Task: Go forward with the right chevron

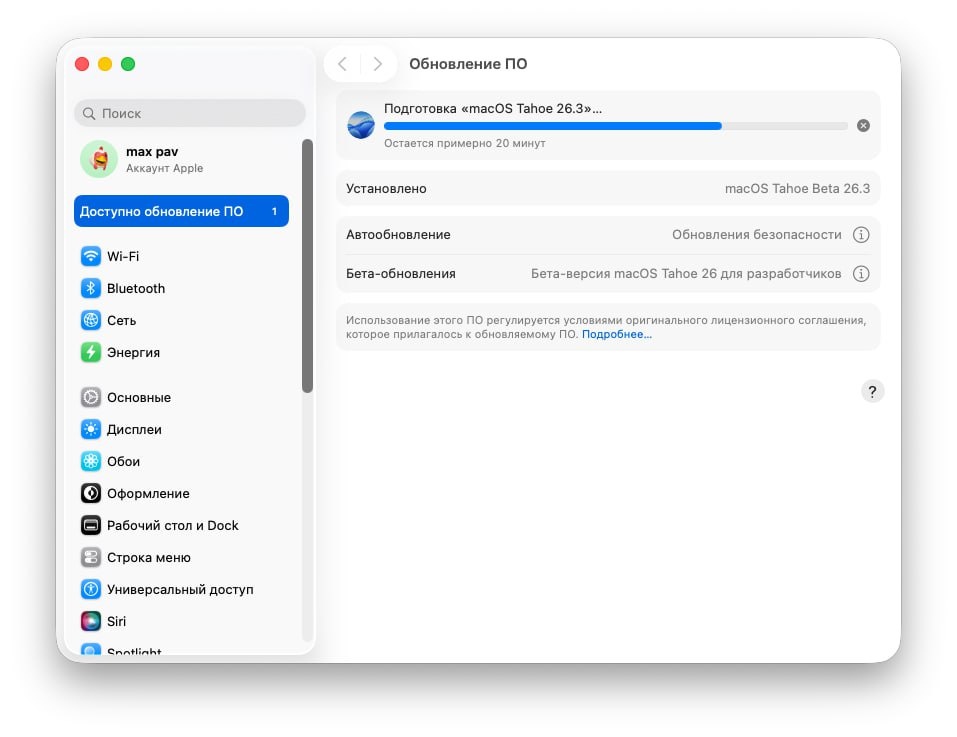Action: [378, 64]
